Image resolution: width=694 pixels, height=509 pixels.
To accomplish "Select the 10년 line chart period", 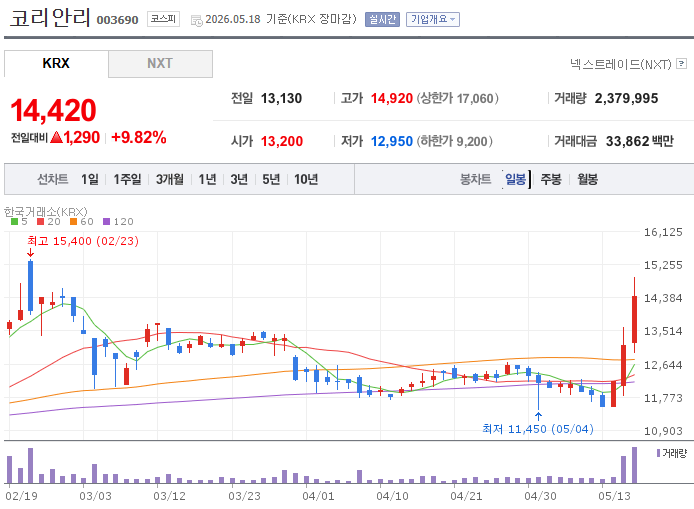I will coord(306,179).
